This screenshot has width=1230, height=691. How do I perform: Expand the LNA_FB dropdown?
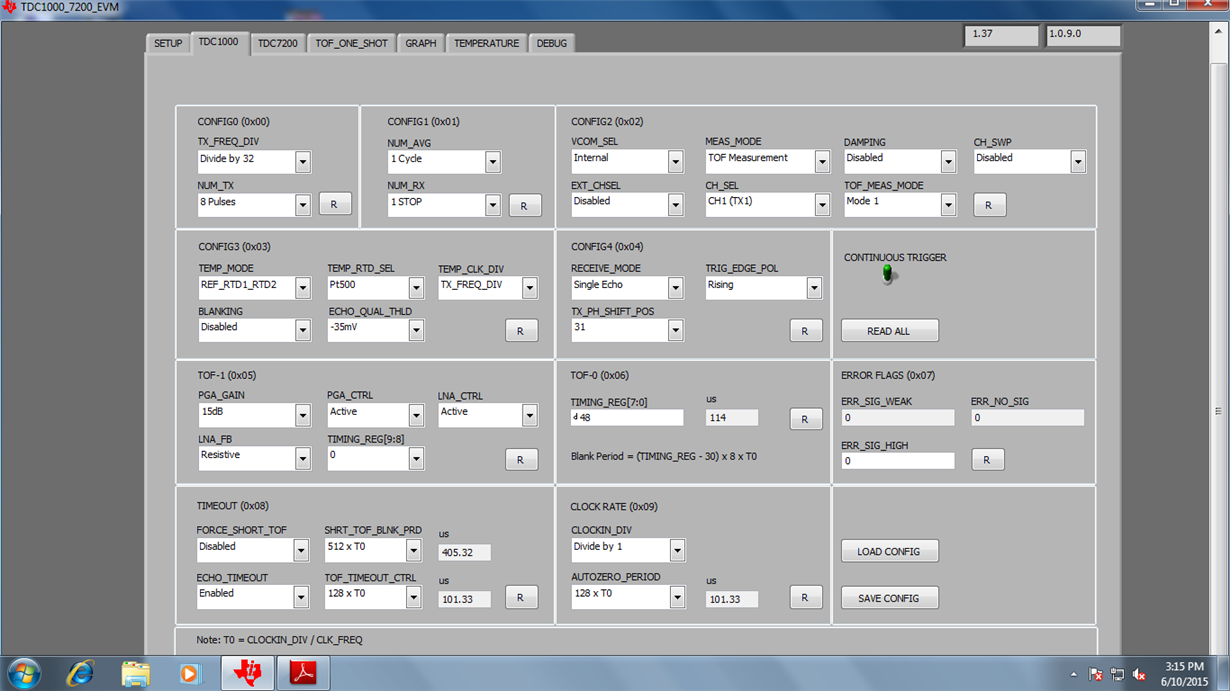tap(303, 458)
